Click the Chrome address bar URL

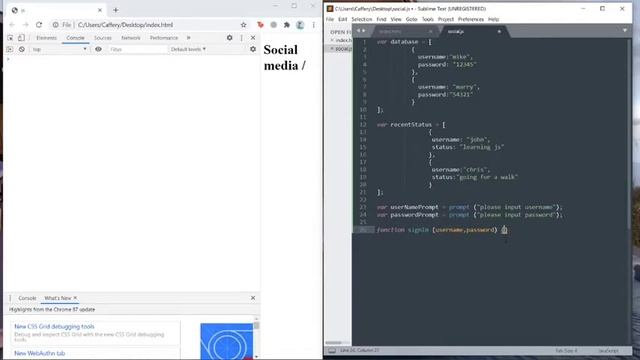125,25
